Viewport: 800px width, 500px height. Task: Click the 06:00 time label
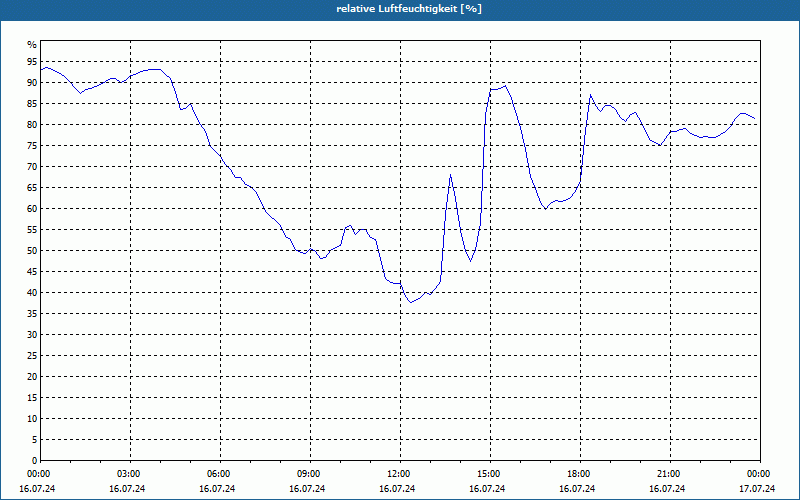pos(220,474)
